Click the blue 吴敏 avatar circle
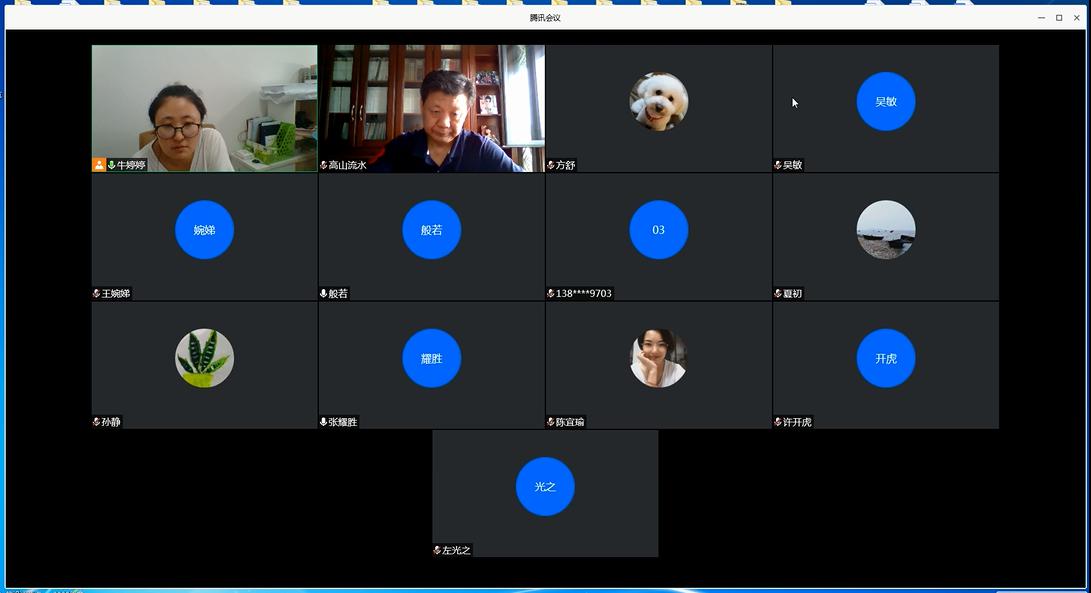1091x593 pixels. pyautogui.click(x=885, y=101)
